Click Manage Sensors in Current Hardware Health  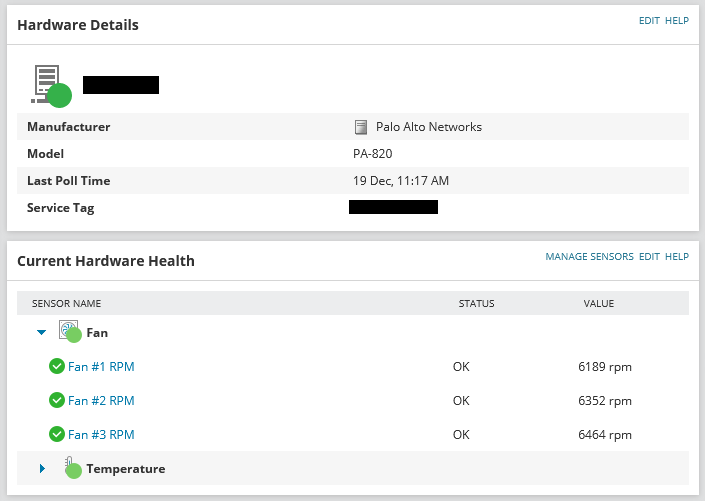click(x=589, y=257)
